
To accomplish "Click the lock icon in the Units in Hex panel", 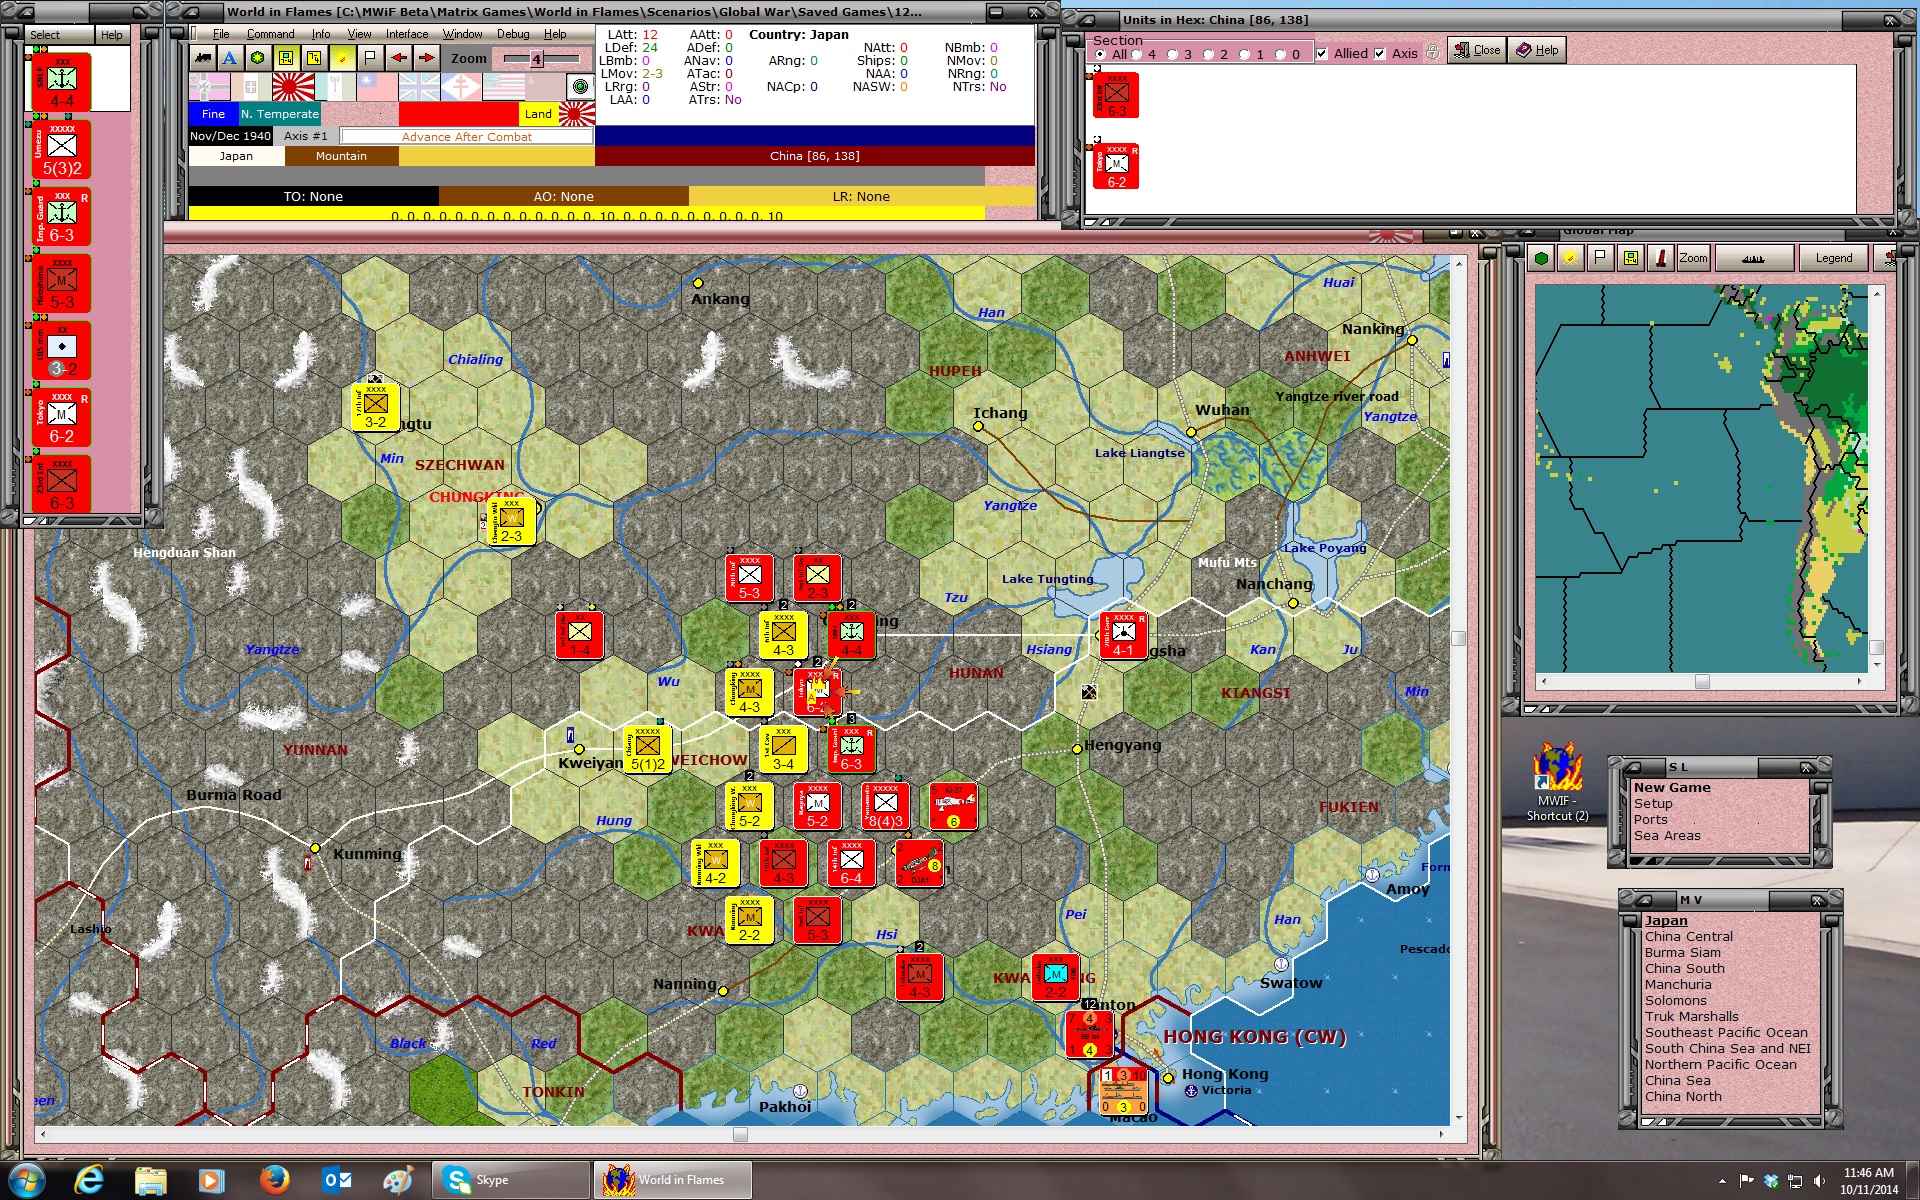I will click(1432, 53).
